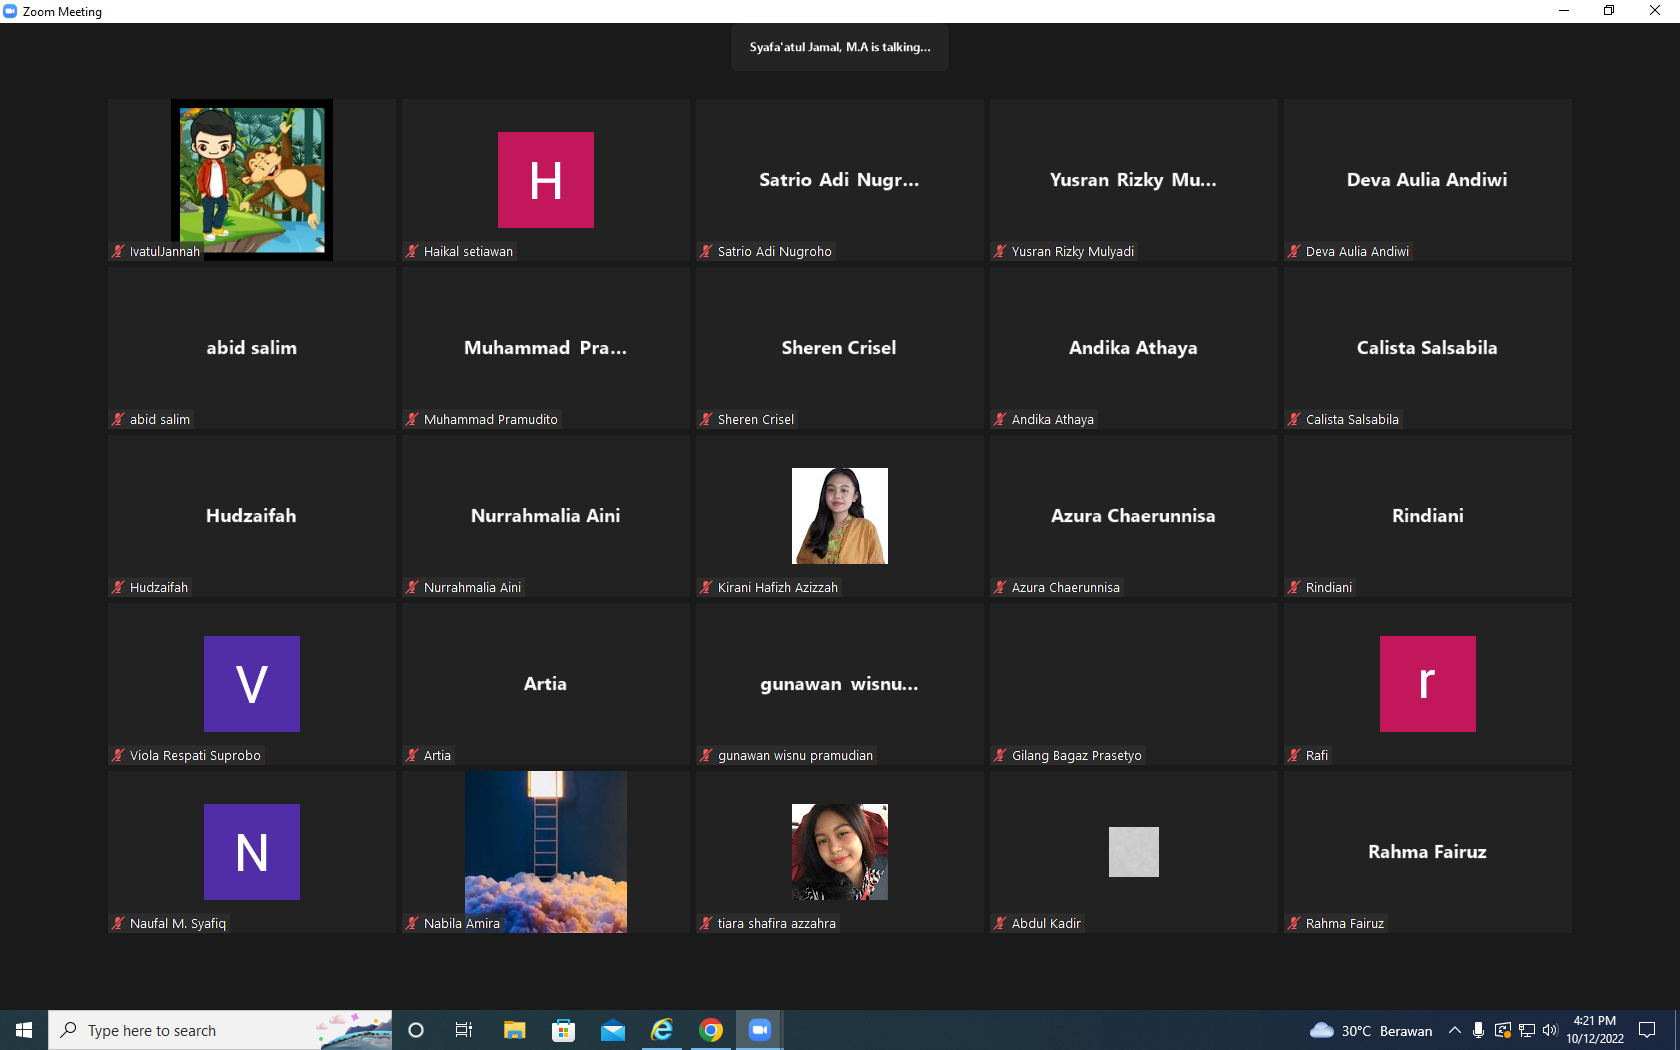Open the Windows Start menu

pyautogui.click(x=24, y=1030)
